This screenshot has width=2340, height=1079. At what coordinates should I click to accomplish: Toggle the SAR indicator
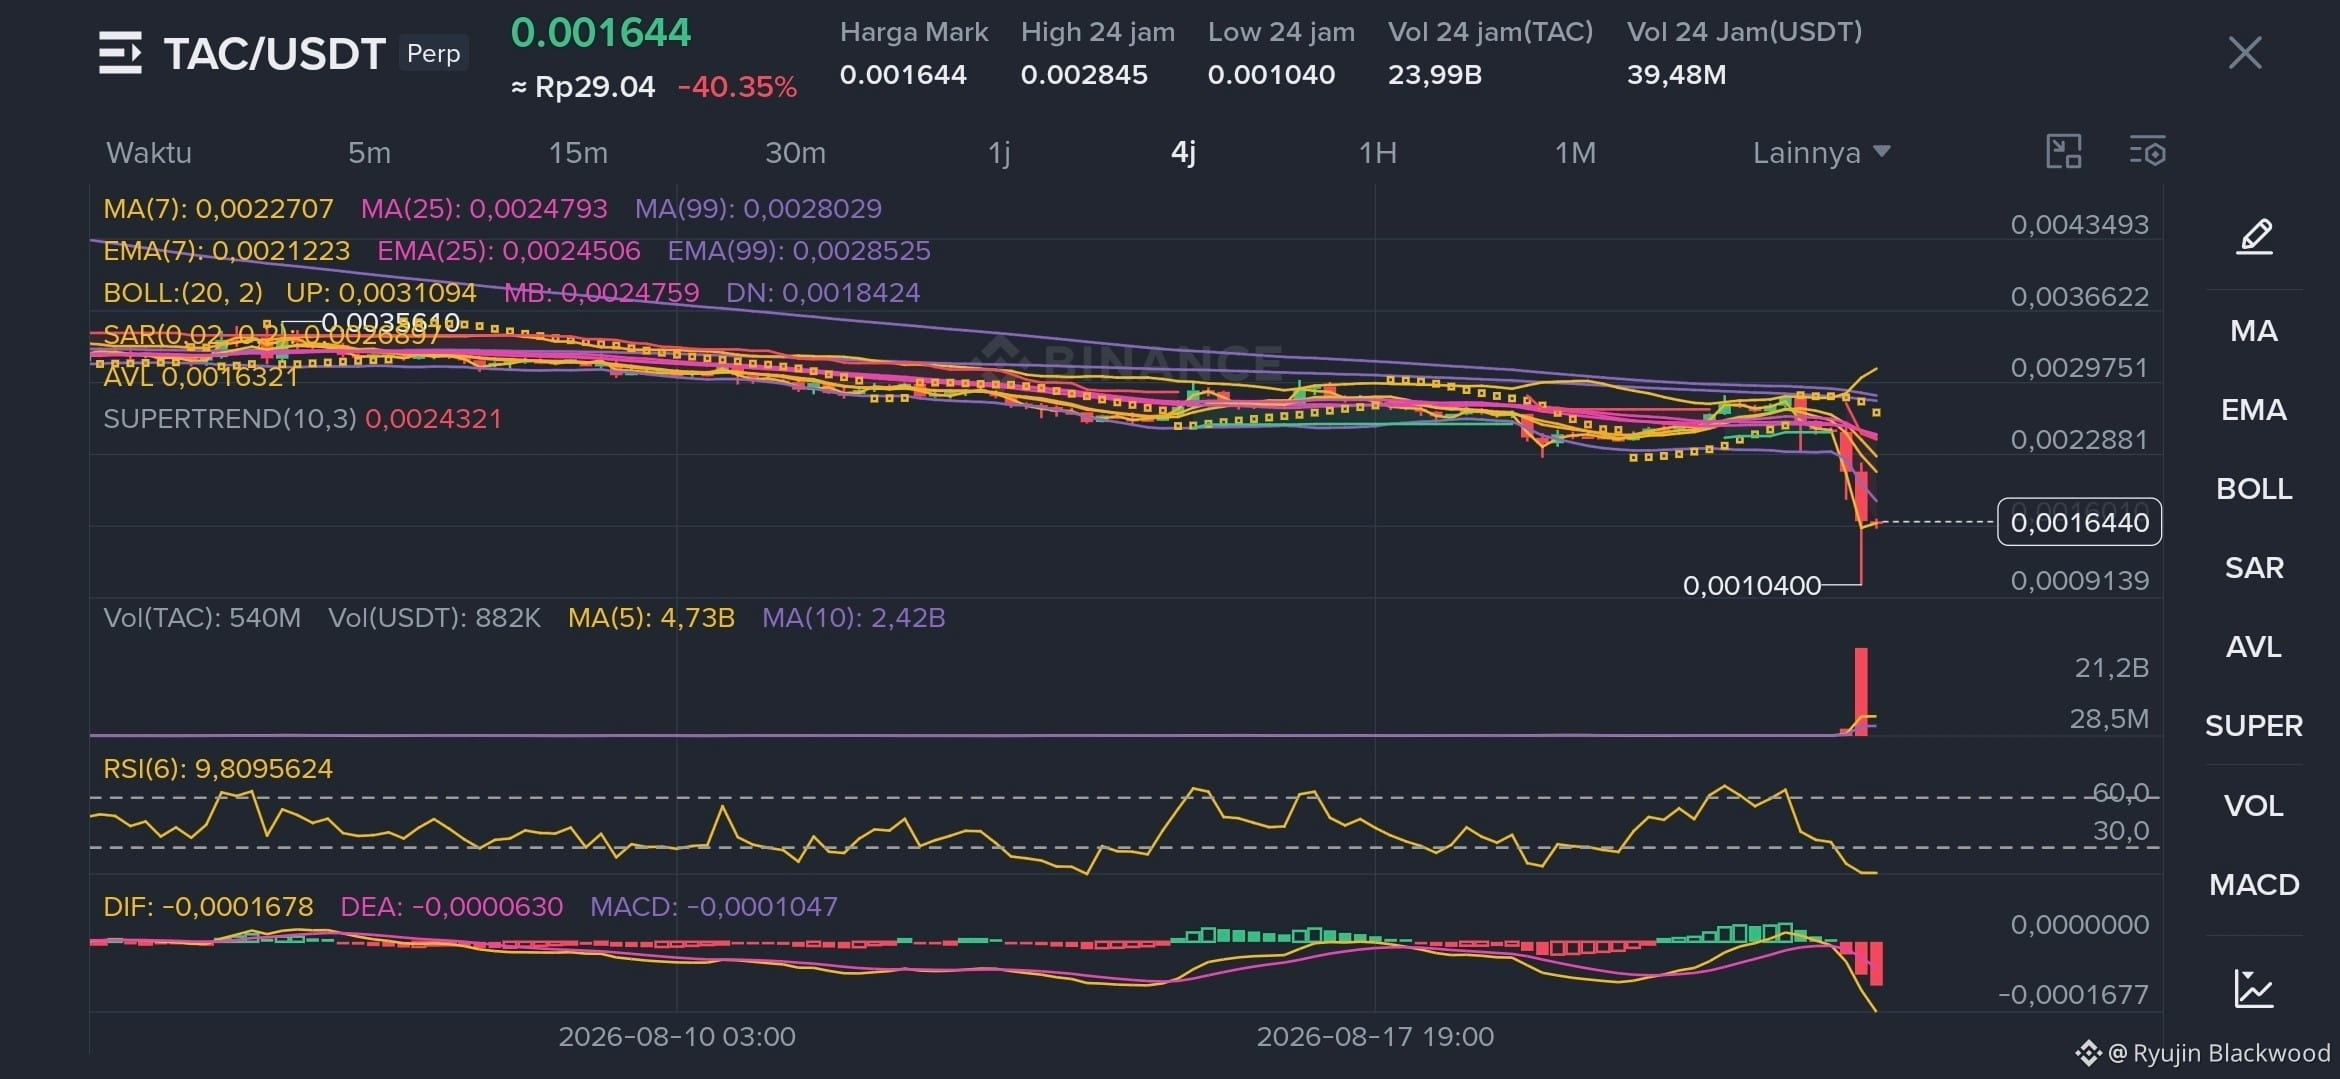tap(2254, 568)
